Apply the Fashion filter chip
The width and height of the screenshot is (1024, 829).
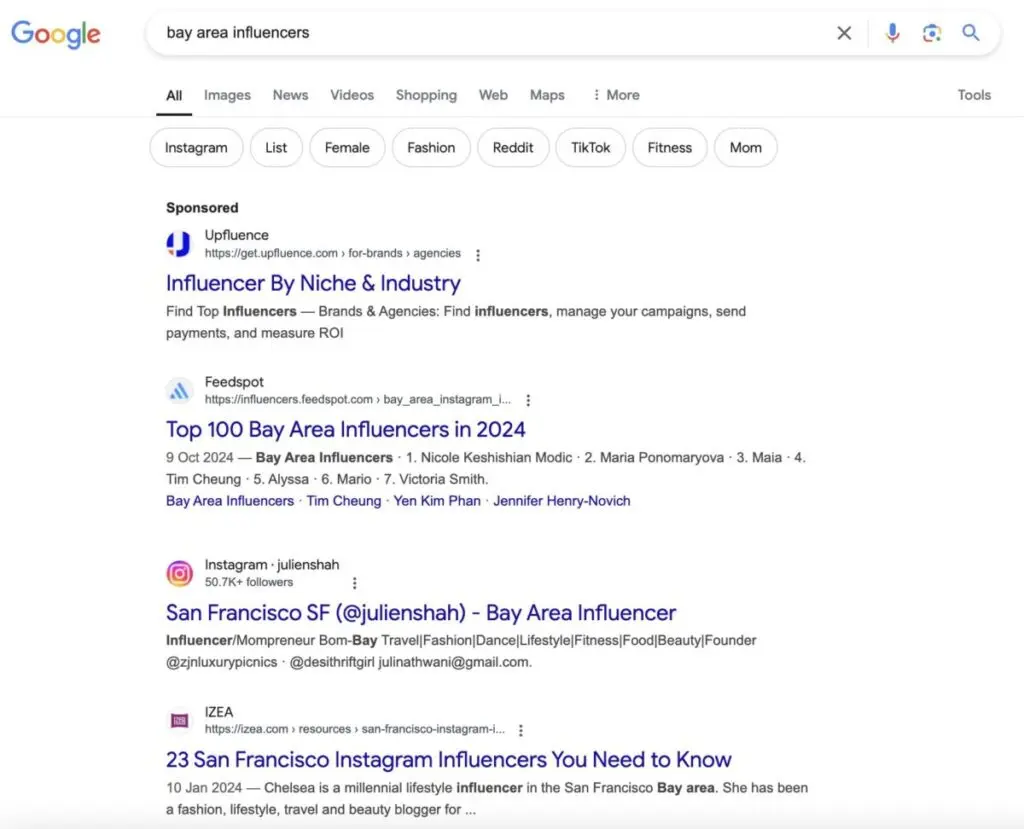[x=431, y=148]
